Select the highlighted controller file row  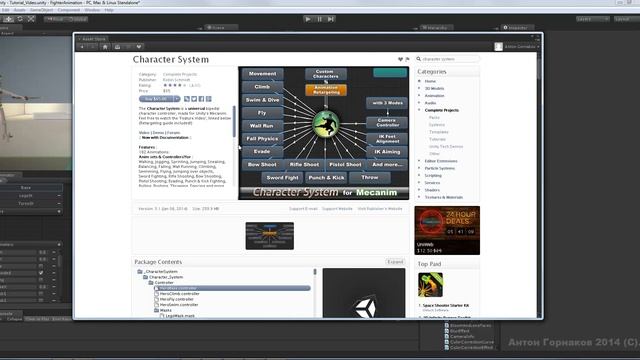coord(232,288)
